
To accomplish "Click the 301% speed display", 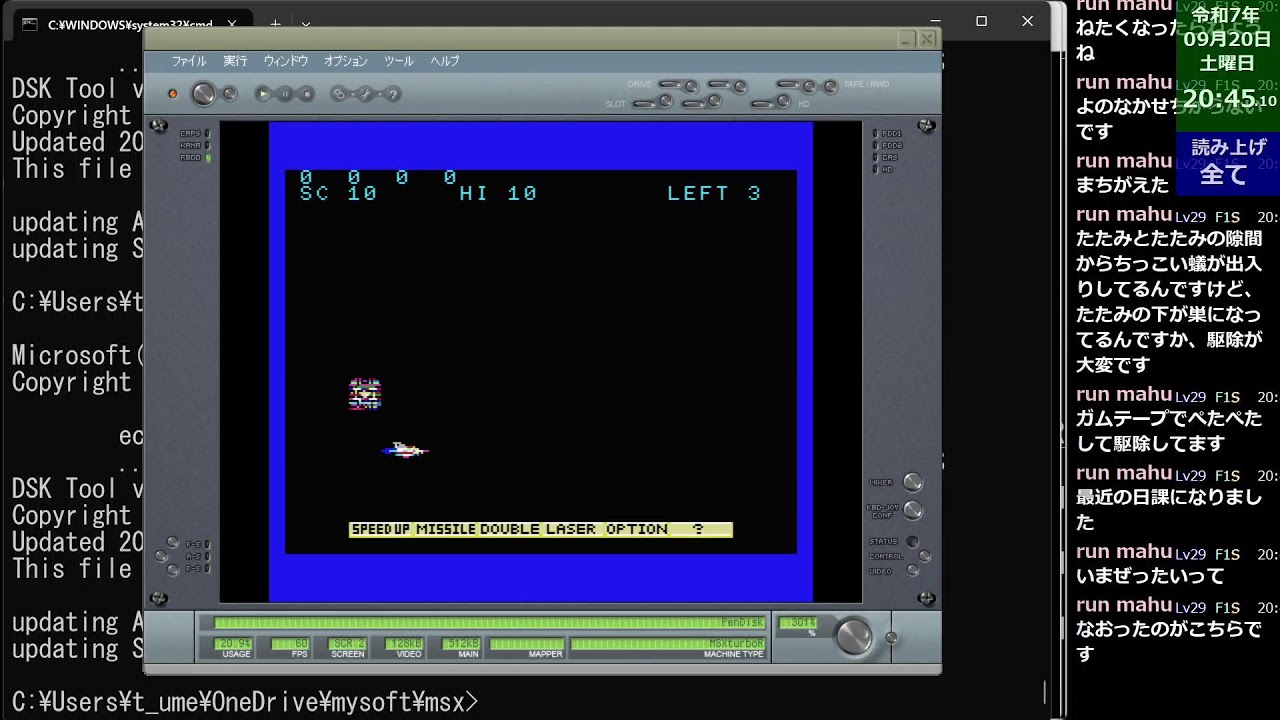I will pos(797,624).
